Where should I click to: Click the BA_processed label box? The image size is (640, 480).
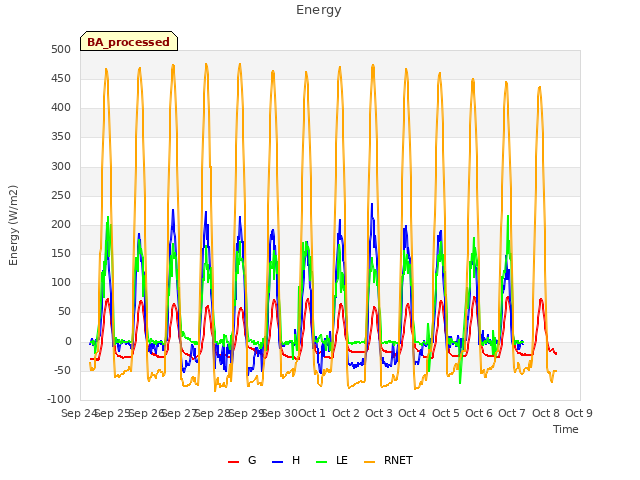click(x=129, y=41)
